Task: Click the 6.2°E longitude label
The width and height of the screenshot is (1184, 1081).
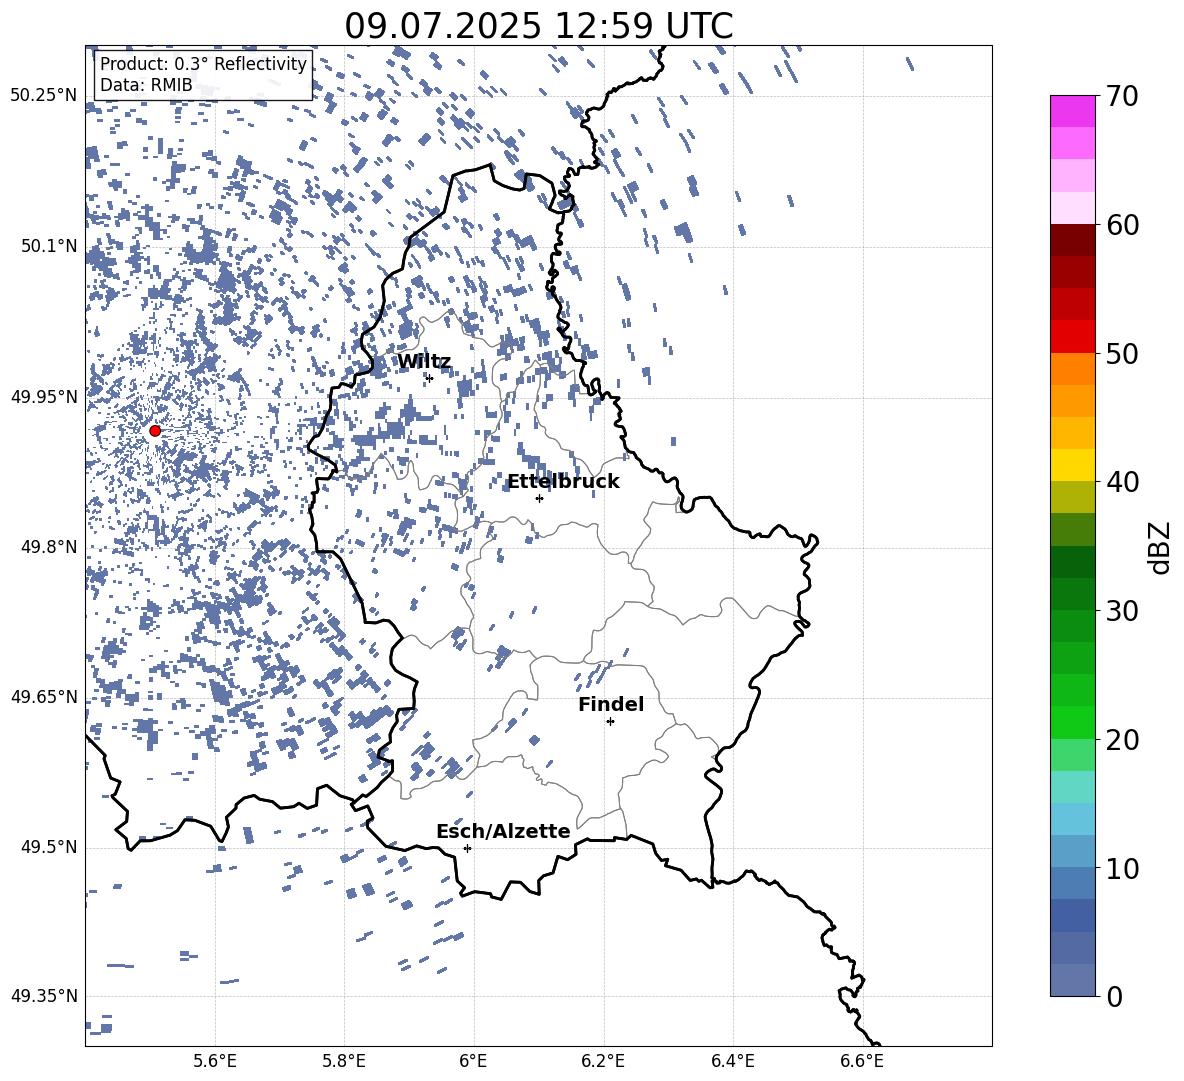Action: pyautogui.click(x=603, y=1061)
